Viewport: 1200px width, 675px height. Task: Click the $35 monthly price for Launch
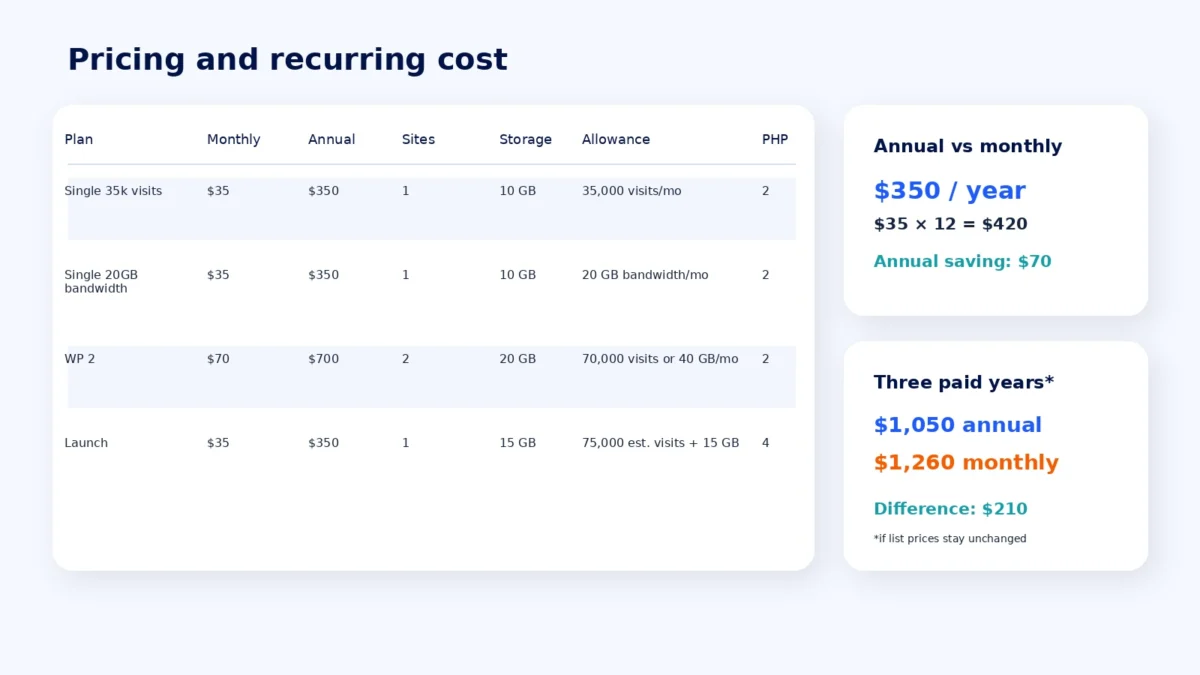218,443
